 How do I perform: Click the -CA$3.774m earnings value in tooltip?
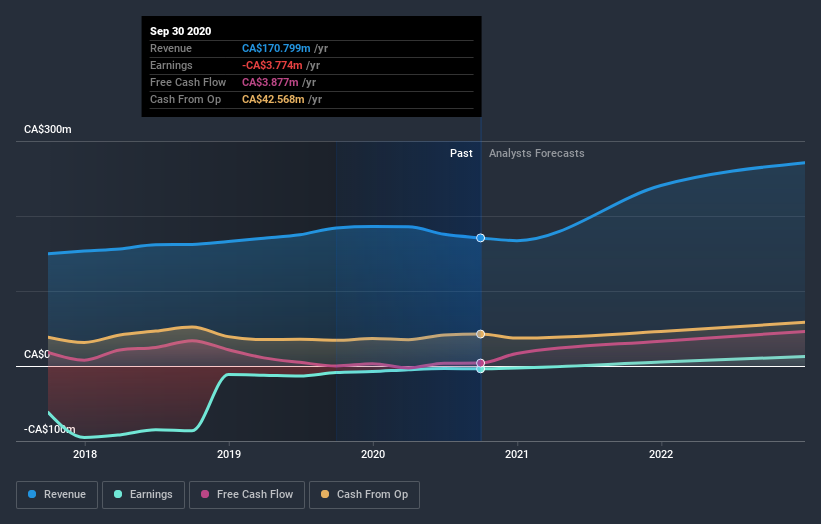272,65
